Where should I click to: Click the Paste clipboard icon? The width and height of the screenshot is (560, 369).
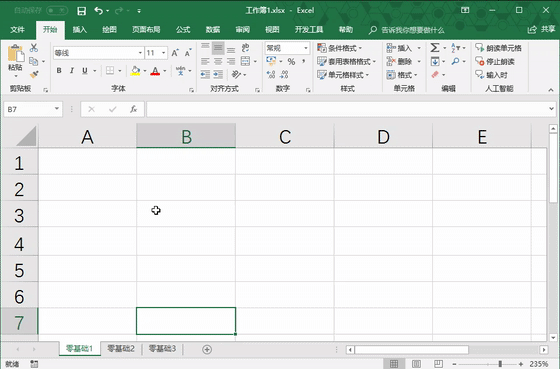(x=16, y=54)
